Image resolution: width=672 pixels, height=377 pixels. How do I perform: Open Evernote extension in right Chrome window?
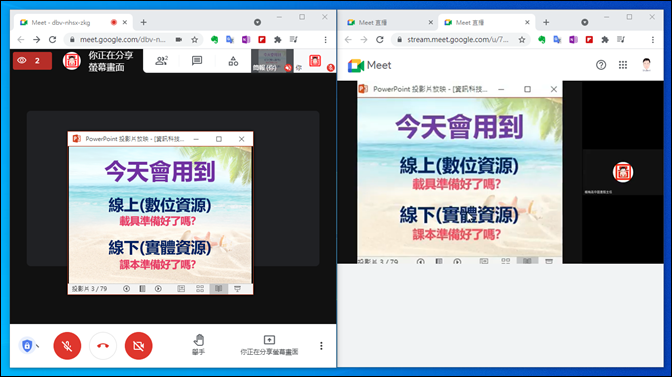pos(542,39)
